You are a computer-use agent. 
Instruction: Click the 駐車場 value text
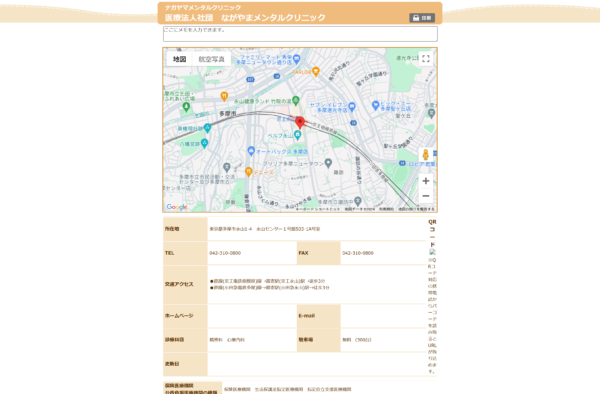[357, 340]
